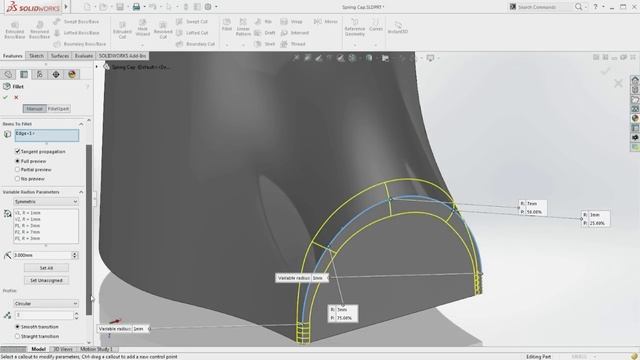The height and width of the screenshot is (360, 640).
Task: Select Boundary Boss/Base tool
Action: pyautogui.click(x=80, y=44)
